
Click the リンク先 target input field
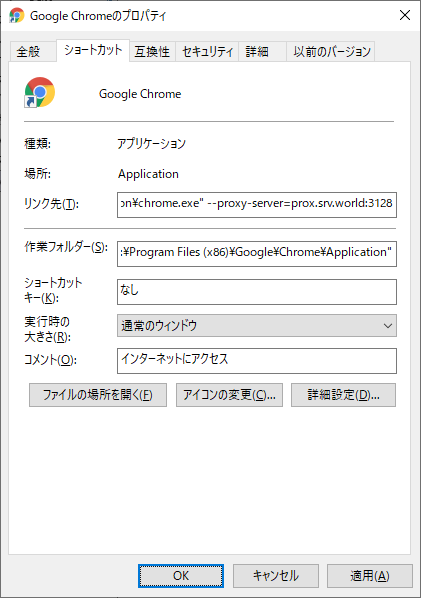coord(257,205)
